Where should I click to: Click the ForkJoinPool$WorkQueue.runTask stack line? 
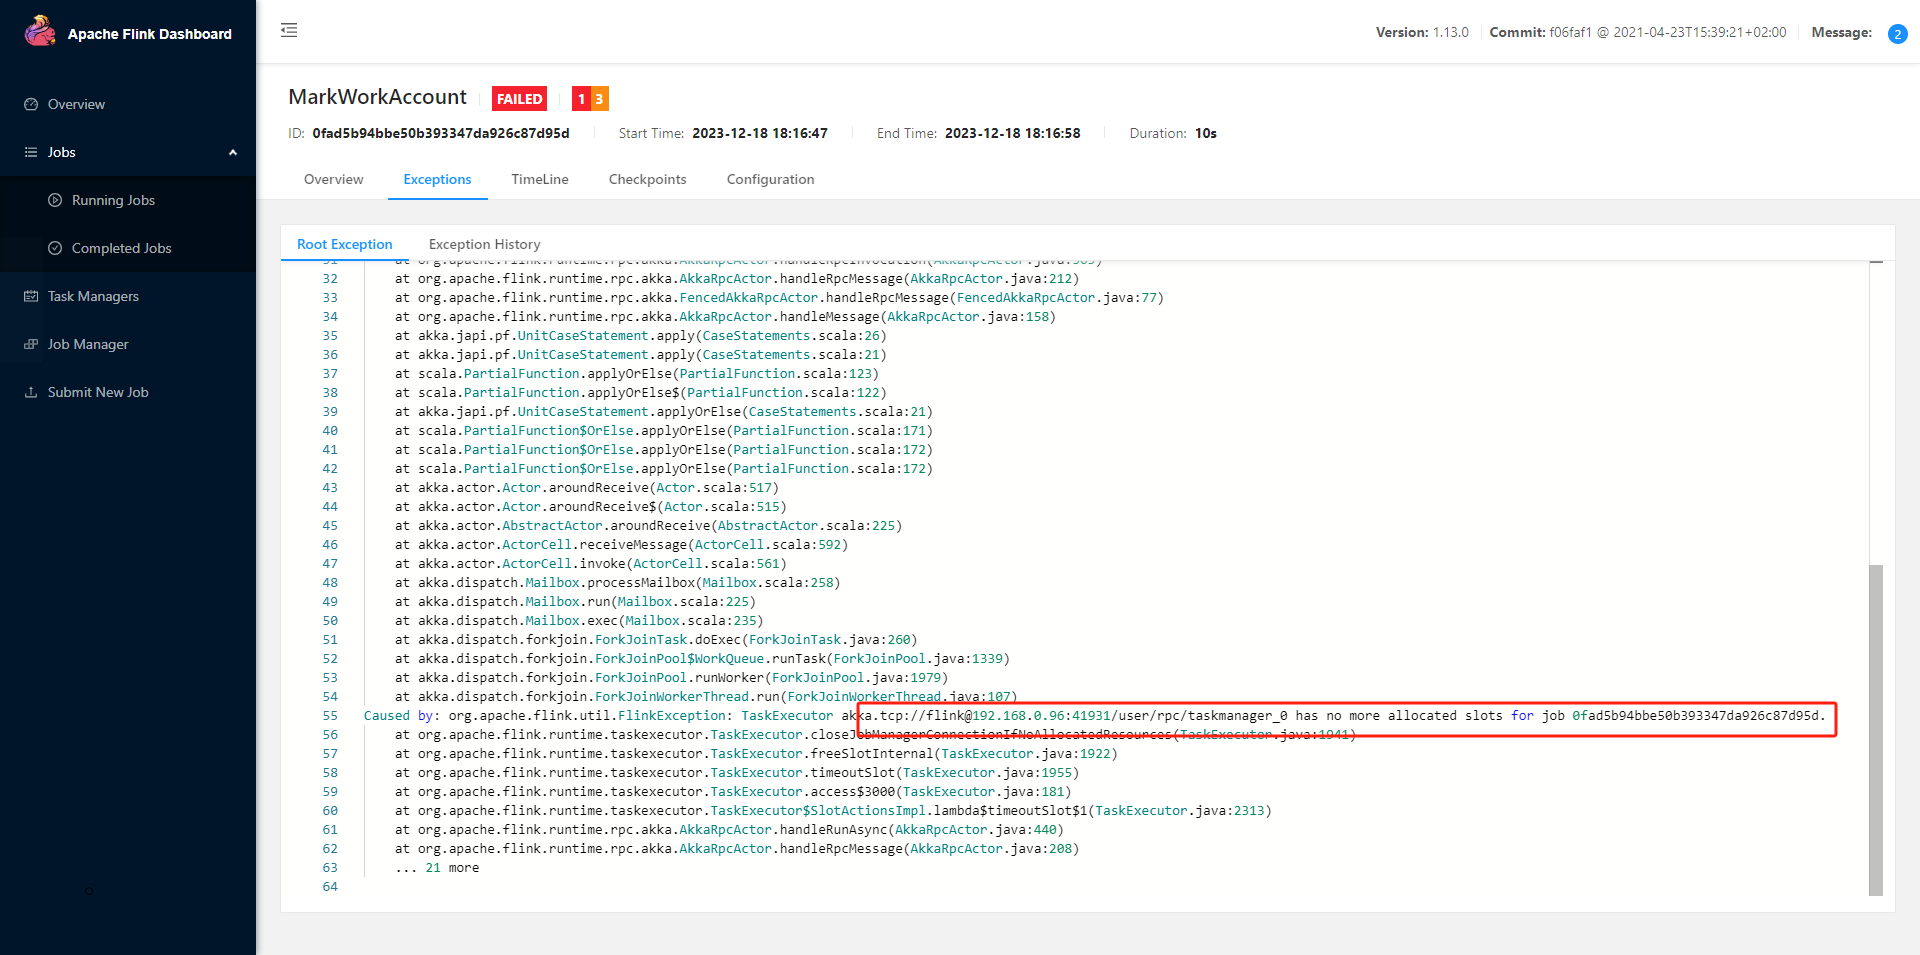click(702, 658)
